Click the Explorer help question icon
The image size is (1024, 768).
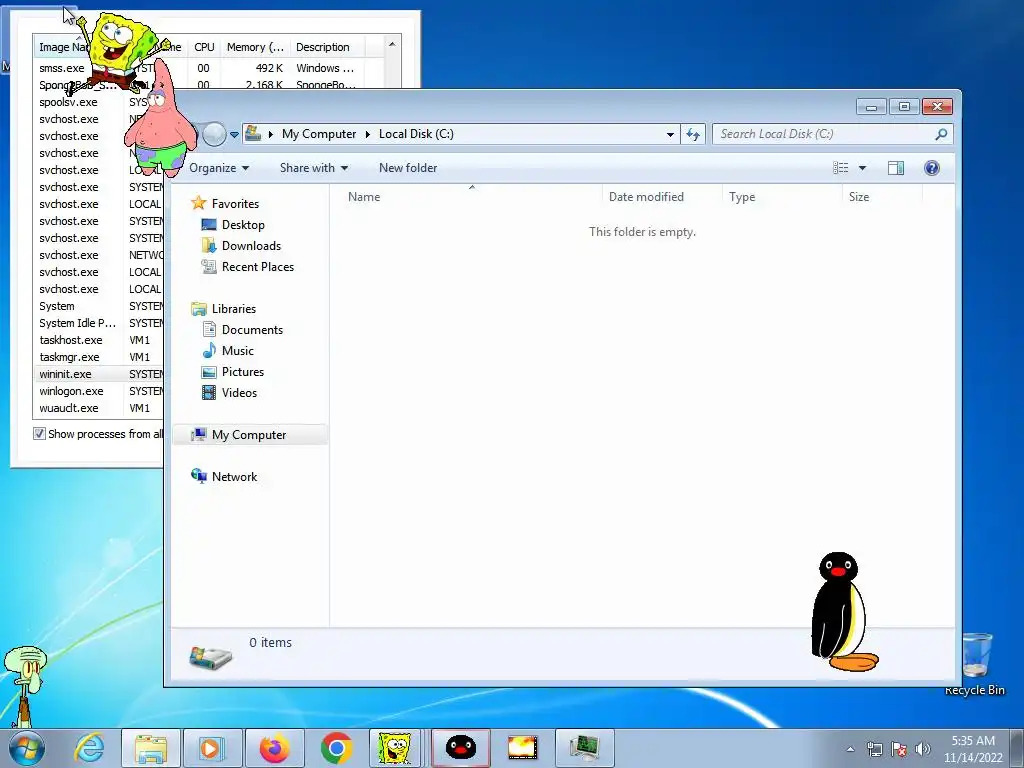(932, 168)
